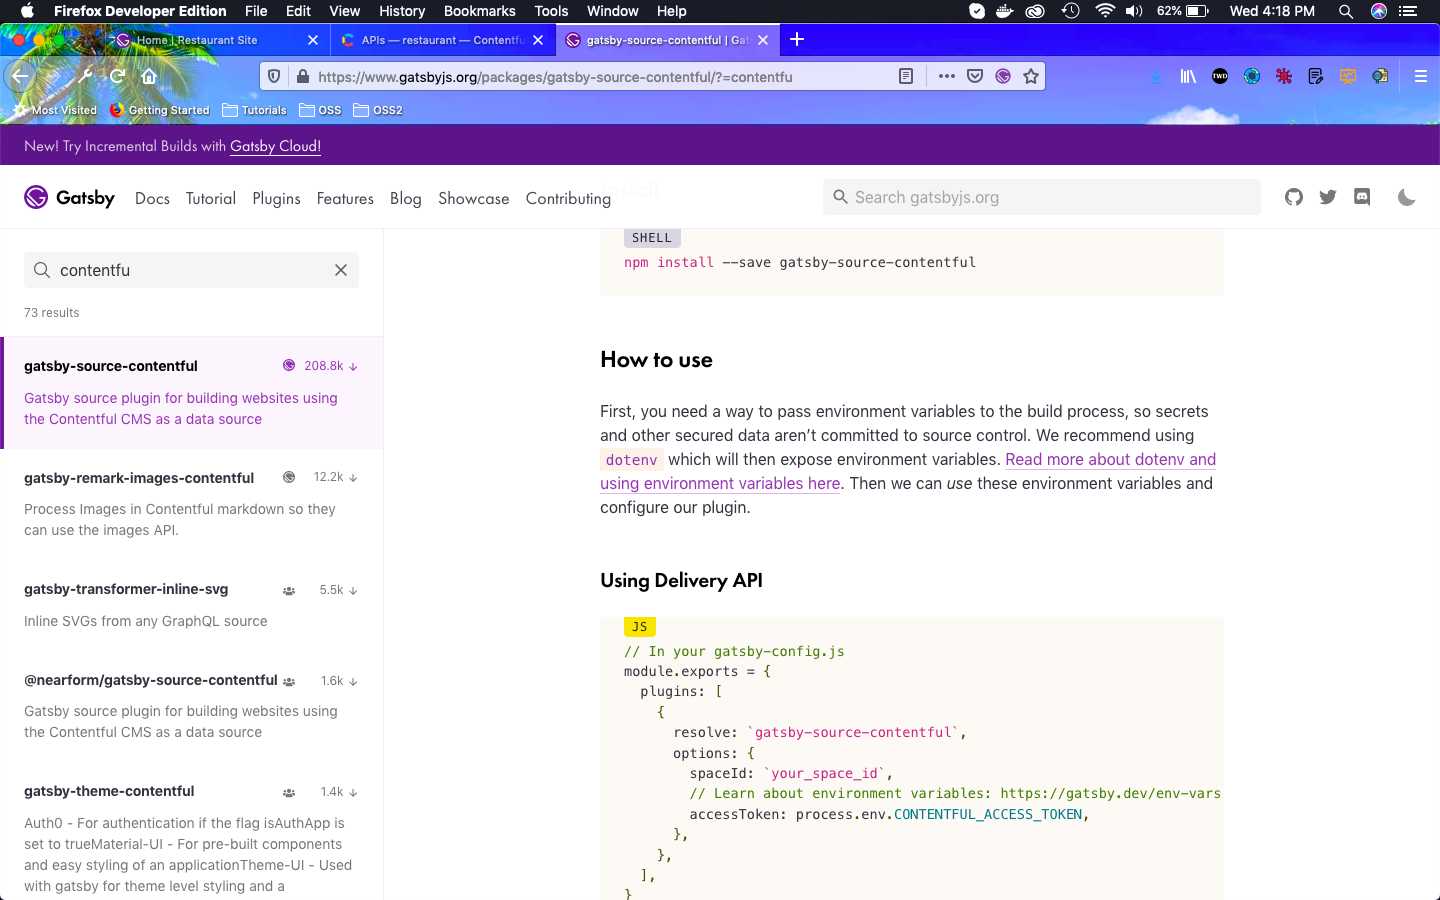Image resolution: width=1440 pixels, height=900 pixels.
Task: Select gatsby-remark-images-contentful plugin result
Action: point(192,503)
